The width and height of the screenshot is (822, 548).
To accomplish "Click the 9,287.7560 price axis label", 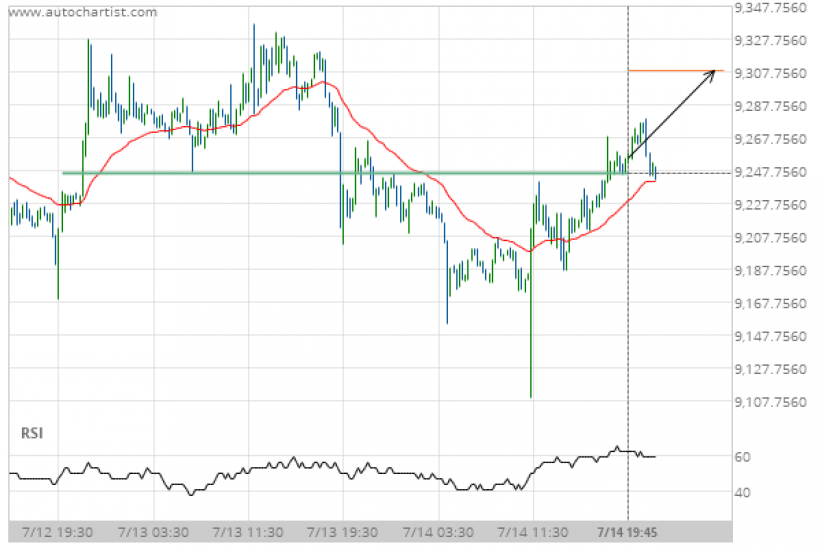I will (770, 106).
